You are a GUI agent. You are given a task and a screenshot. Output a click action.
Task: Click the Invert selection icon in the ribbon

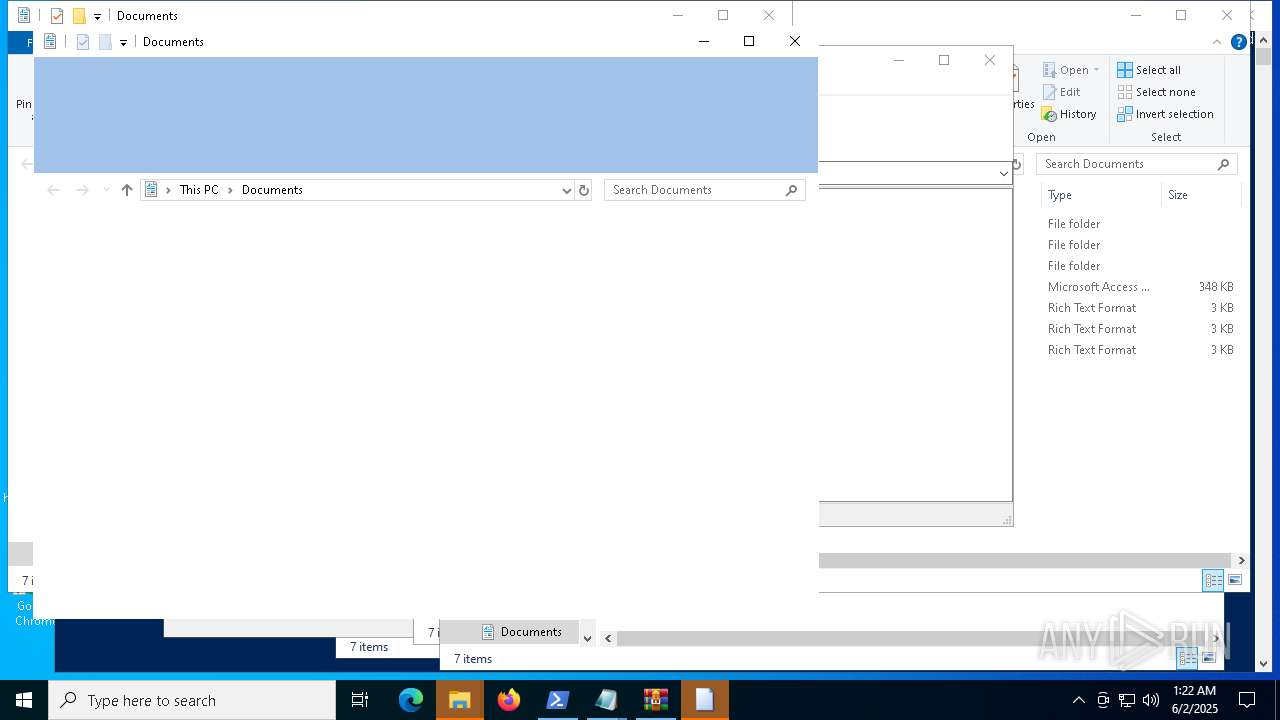1125,114
